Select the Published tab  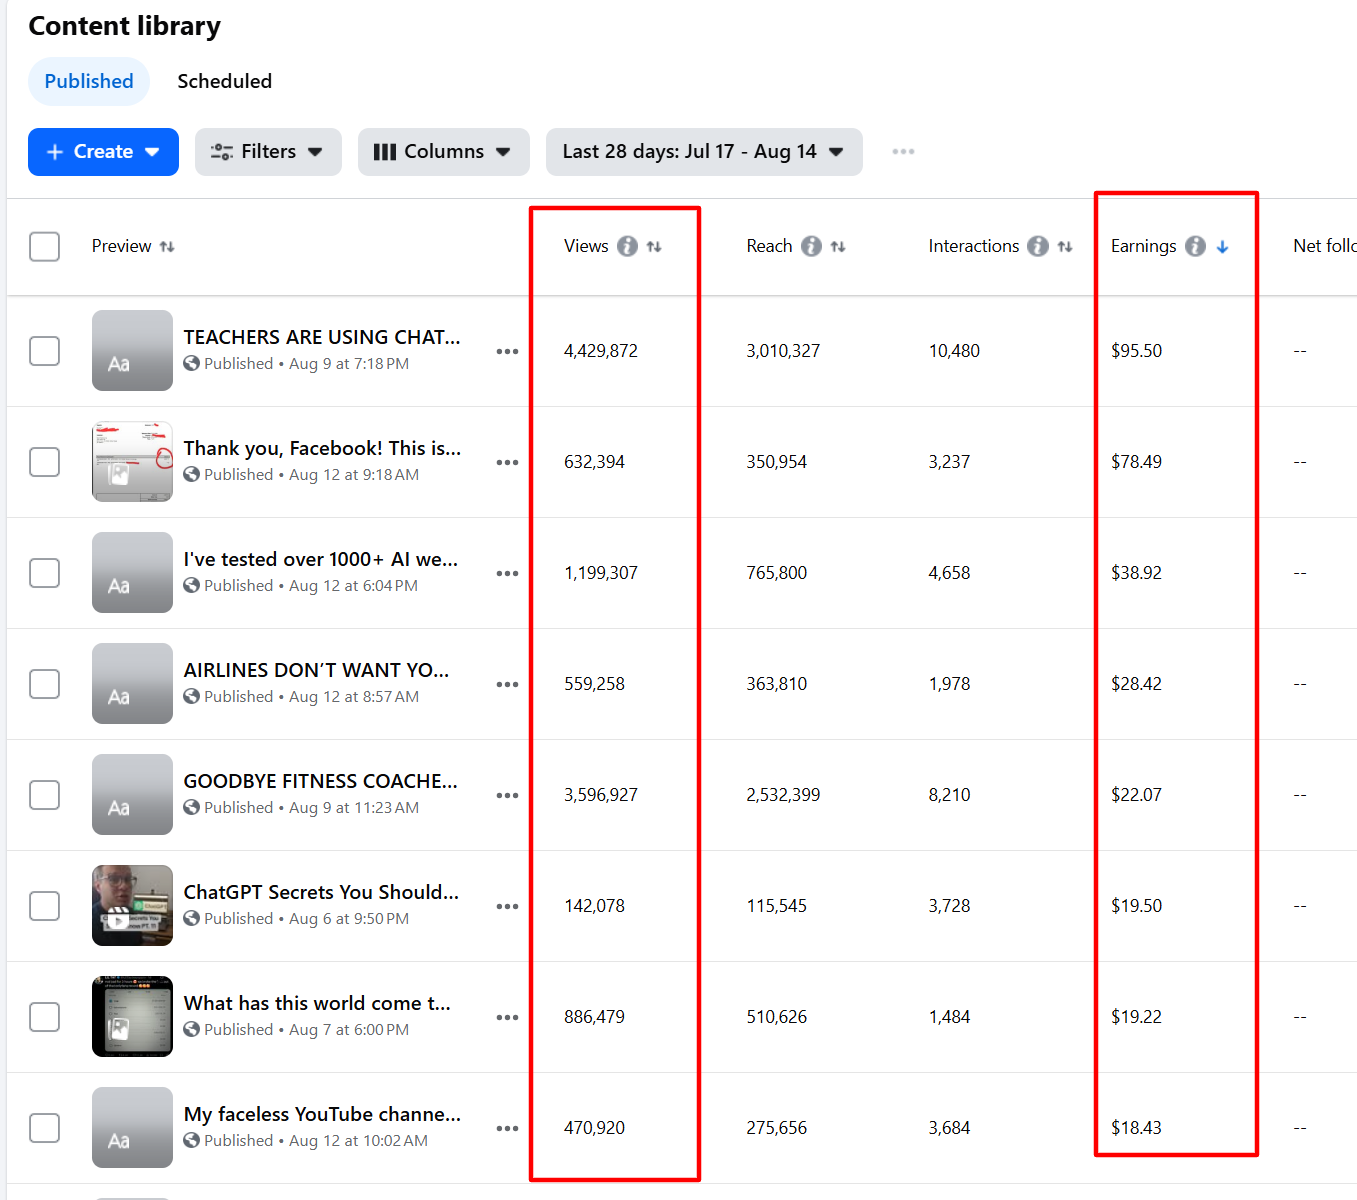click(x=88, y=81)
